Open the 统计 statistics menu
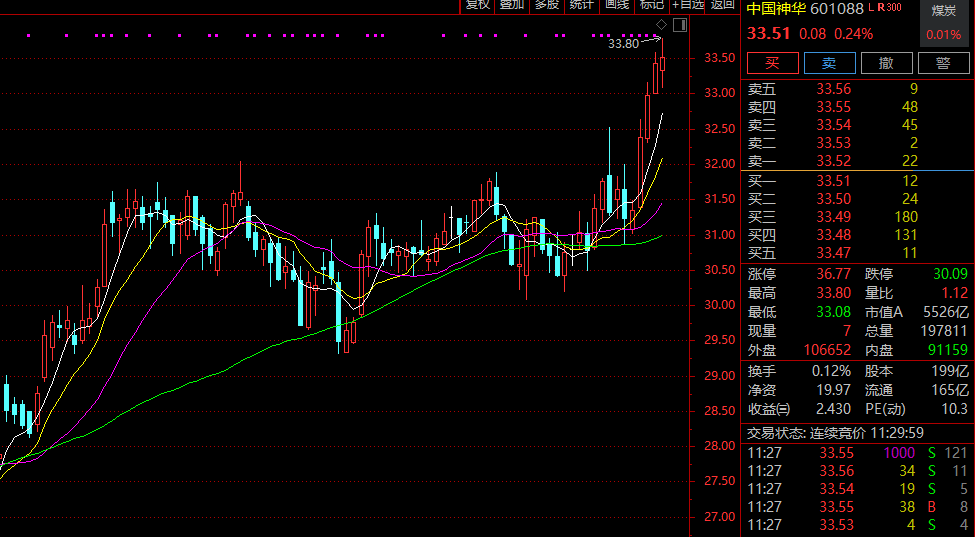The width and height of the screenshot is (975, 537). (x=581, y=5)
